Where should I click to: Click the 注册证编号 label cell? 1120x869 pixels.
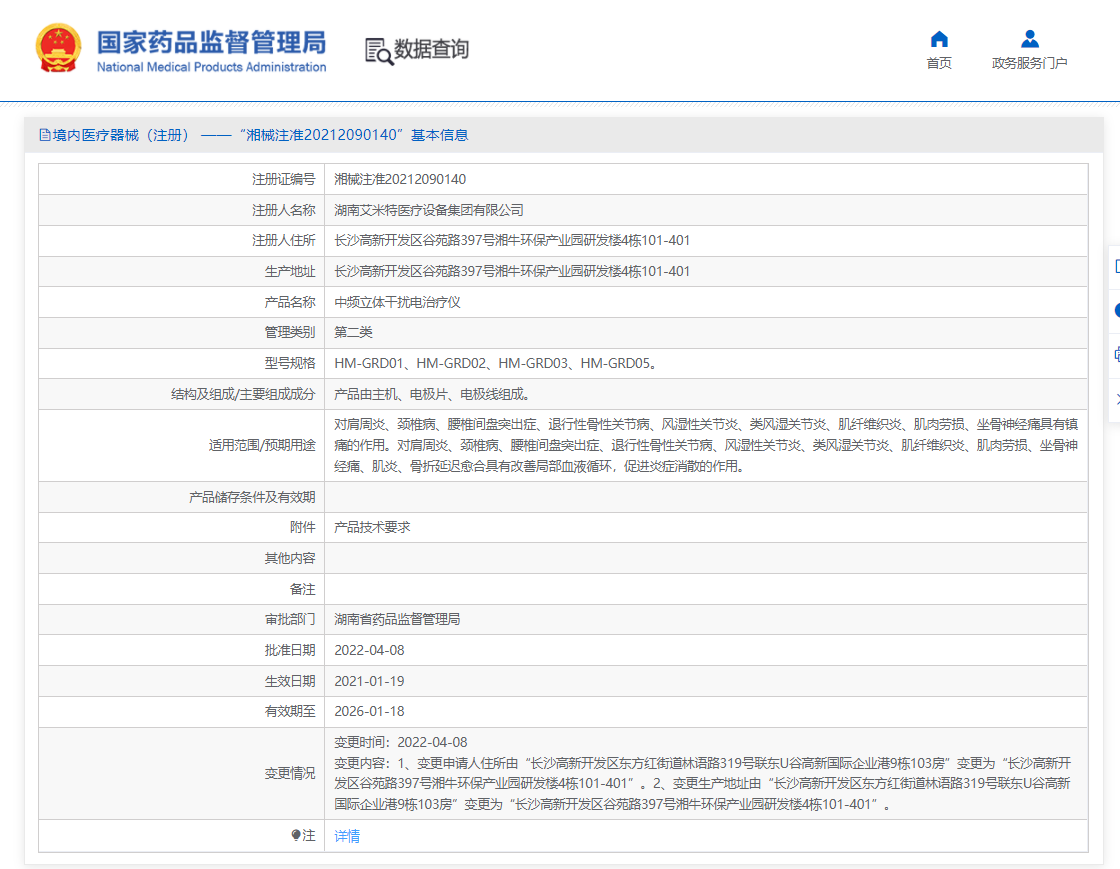181,179
